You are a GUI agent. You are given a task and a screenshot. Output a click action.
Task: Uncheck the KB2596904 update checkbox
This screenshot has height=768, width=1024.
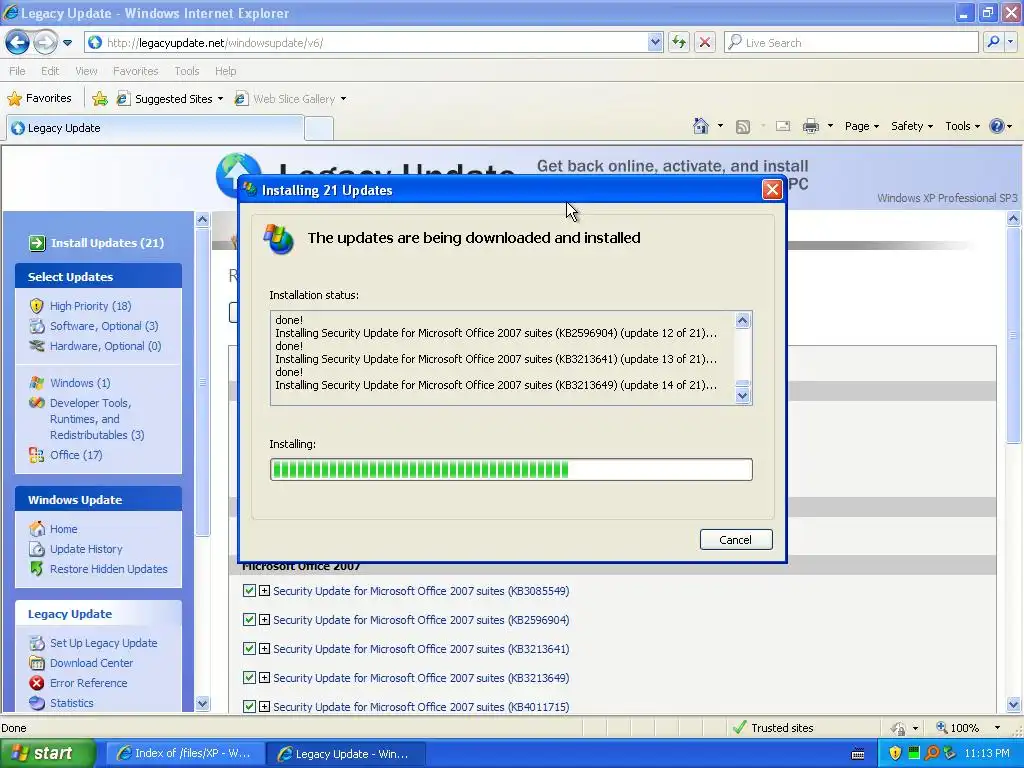click(x=249, y=619)
